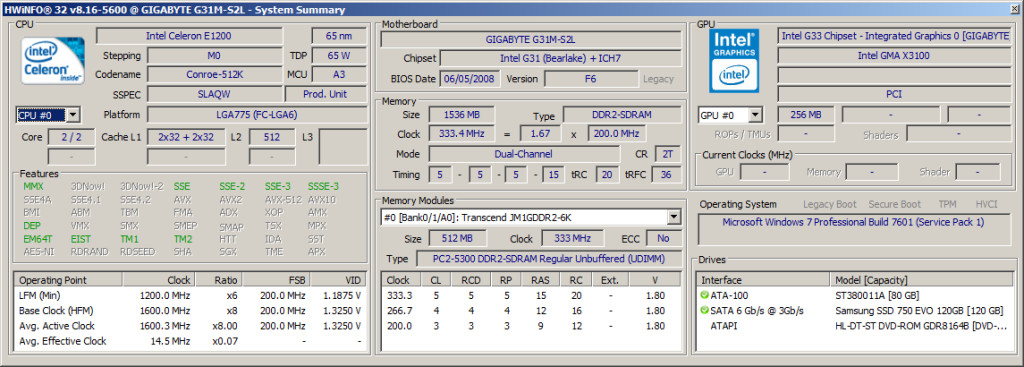This screenshot has width=1024, height=367.
Task: Click the Dual-Channel mode field
Action: [524, 154]
